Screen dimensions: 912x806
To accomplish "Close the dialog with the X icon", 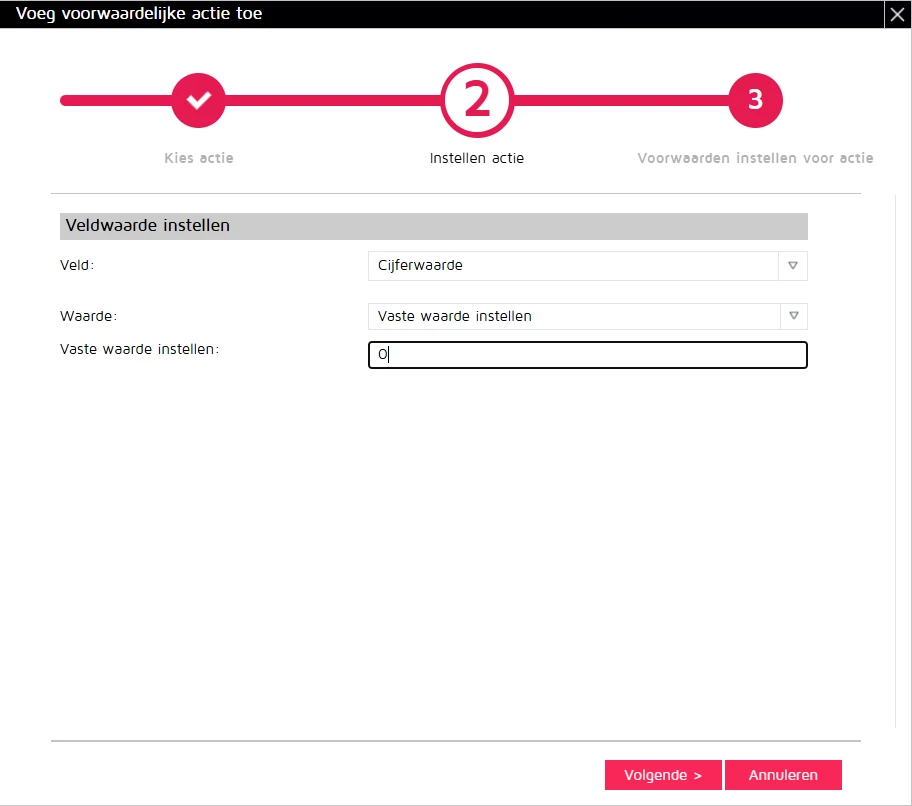I will coord(897,14).
